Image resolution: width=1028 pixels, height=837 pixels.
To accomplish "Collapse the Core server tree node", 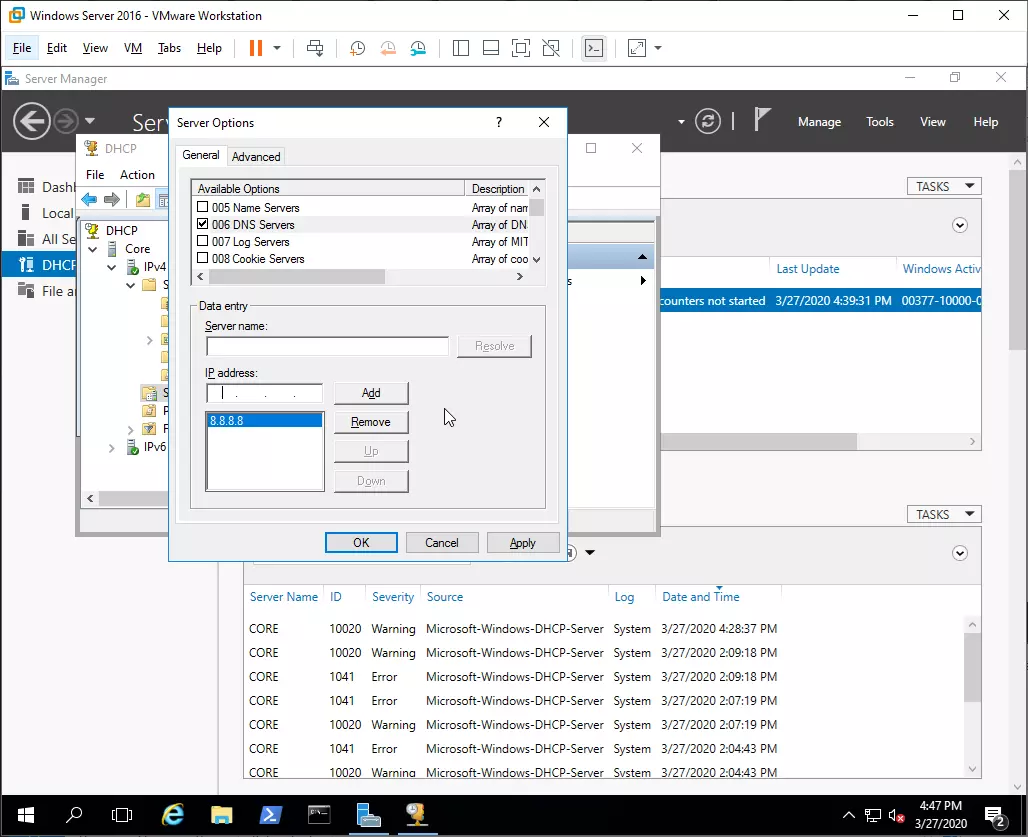I will coord(93,249).
